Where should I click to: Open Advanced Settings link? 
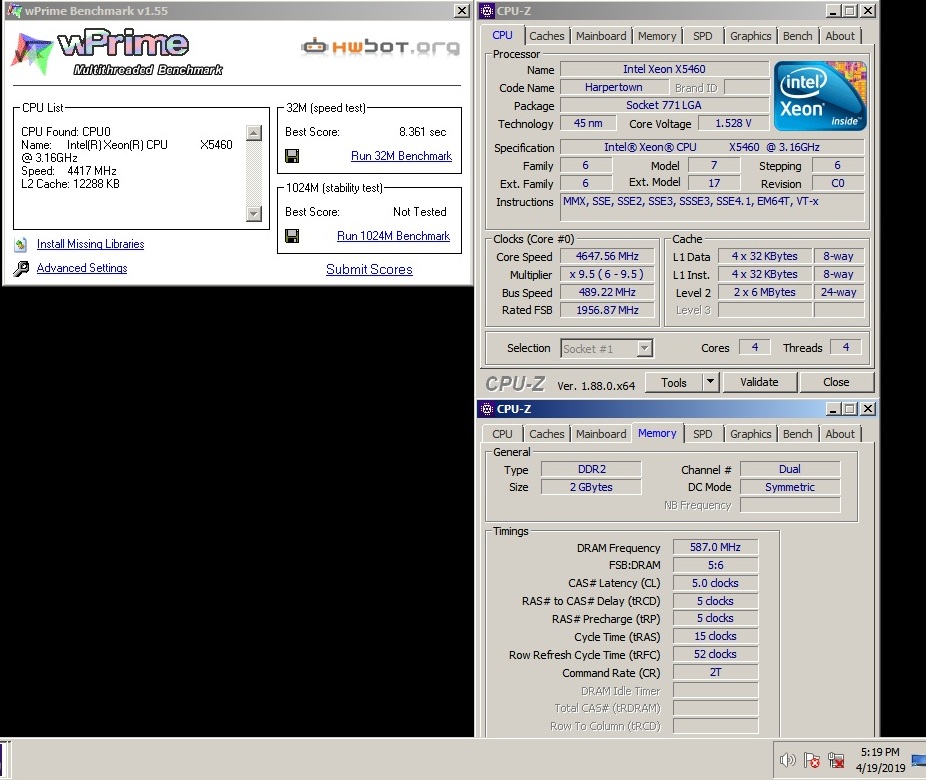[82, 268]
